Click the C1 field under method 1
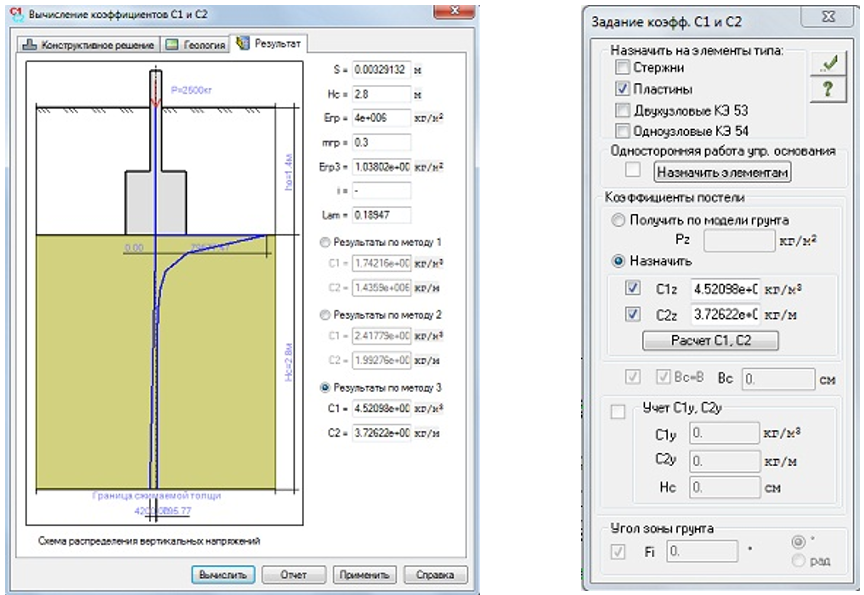 381,263
